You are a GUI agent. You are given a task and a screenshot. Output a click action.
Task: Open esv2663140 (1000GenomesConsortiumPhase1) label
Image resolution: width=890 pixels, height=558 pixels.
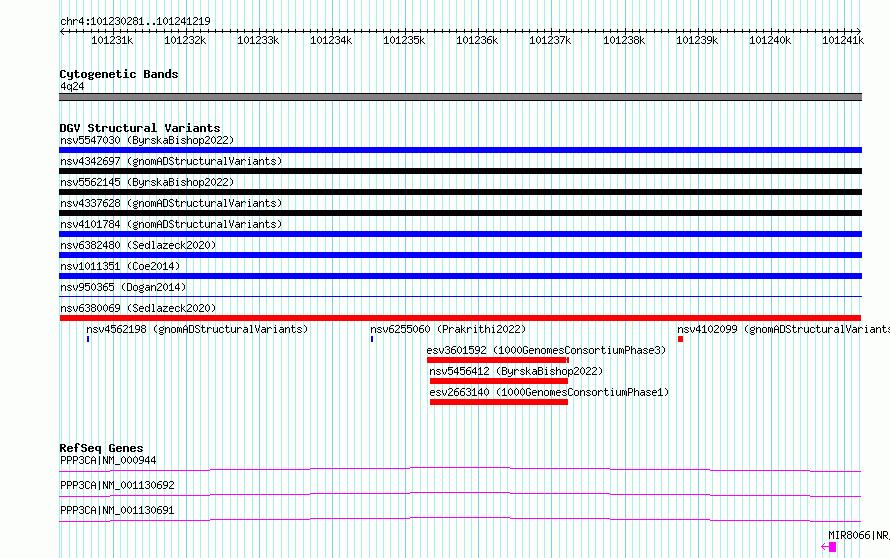[x=549, y=392]
